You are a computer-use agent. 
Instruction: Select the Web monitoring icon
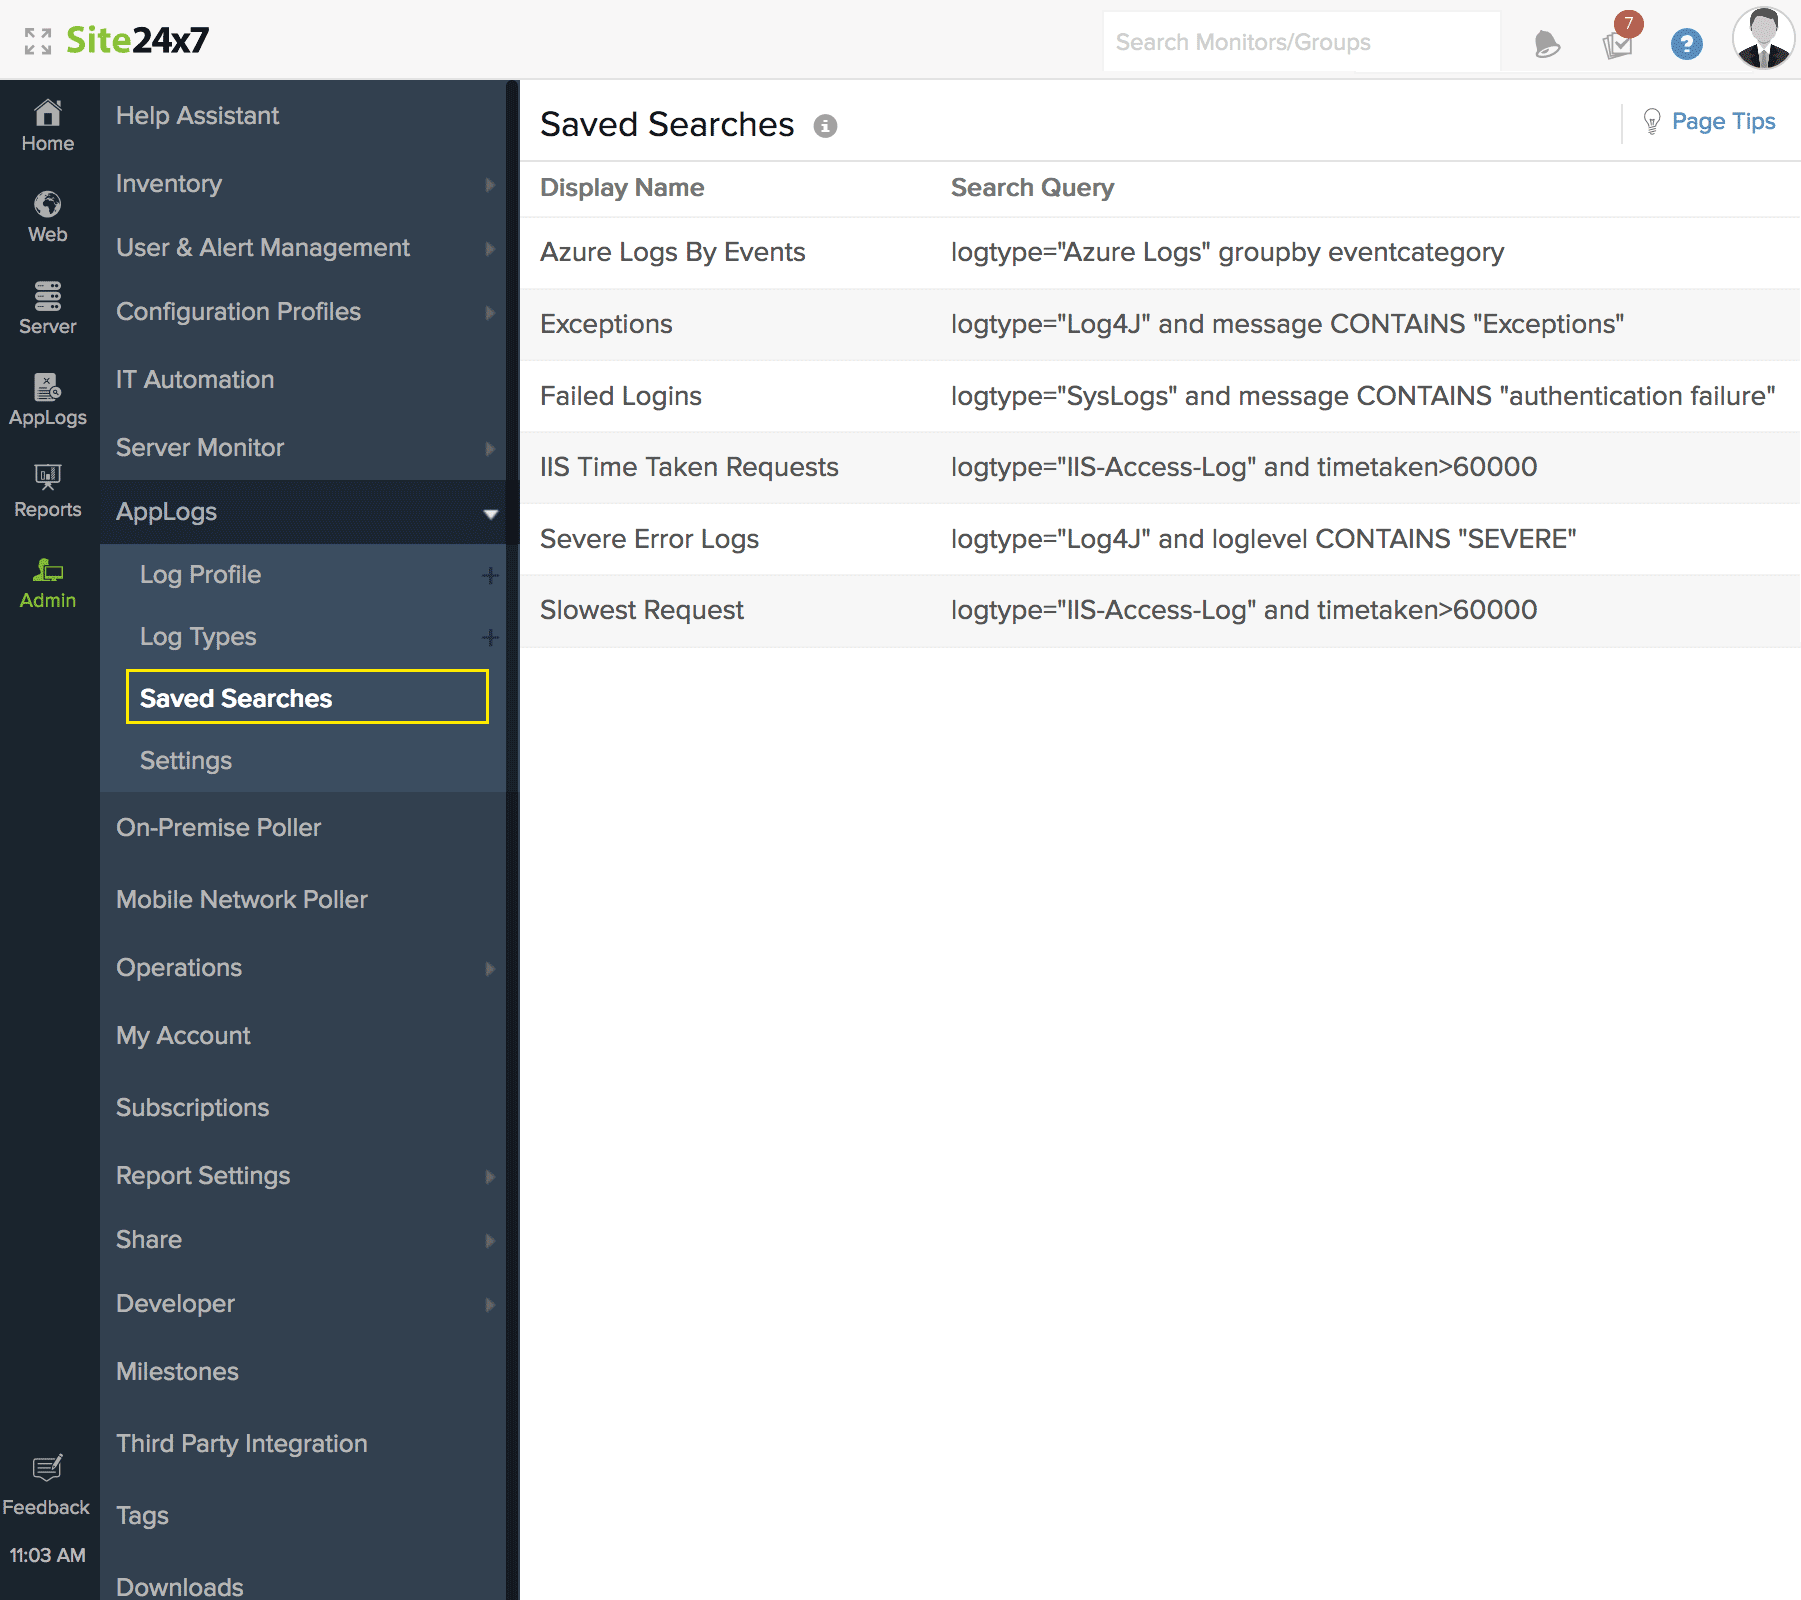click(x=46, y=212)
